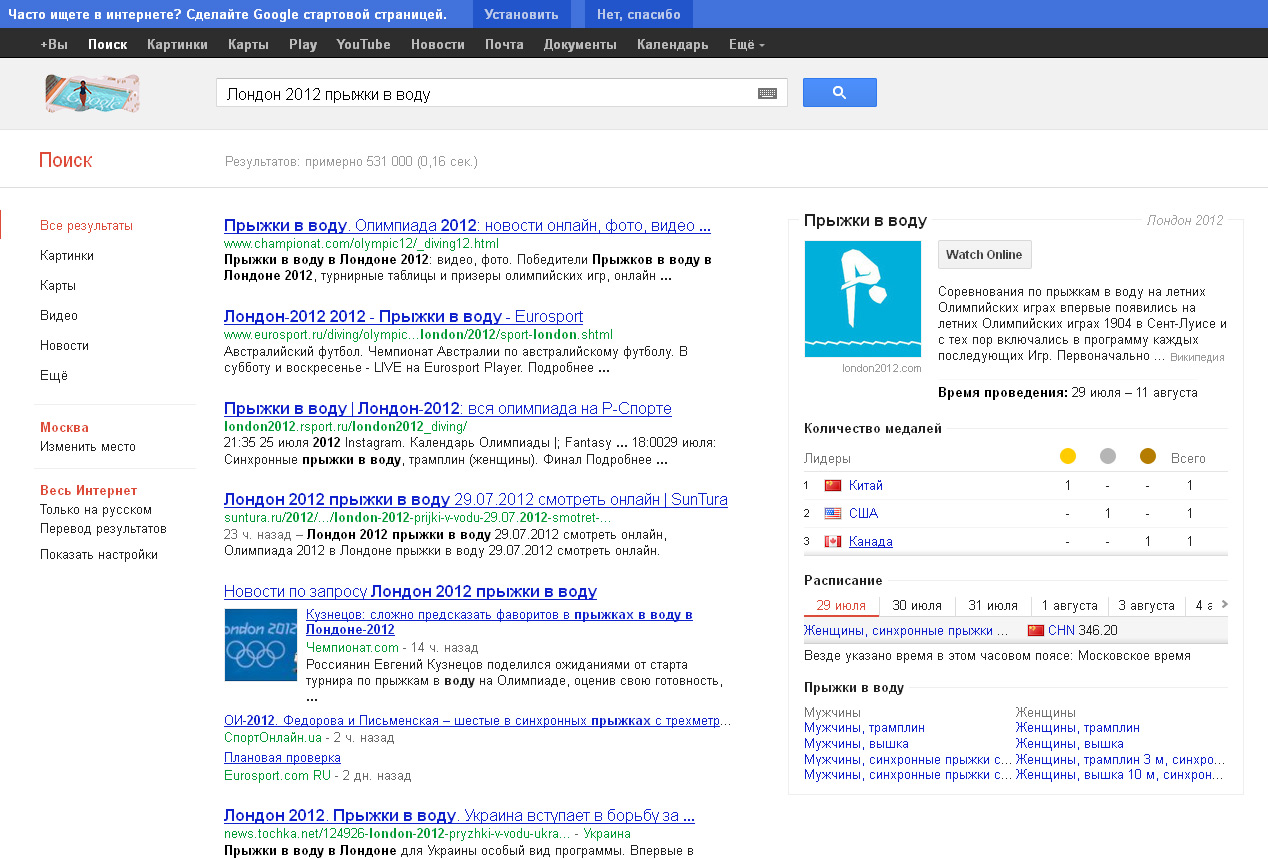Click the CHN flag next to 346.20
Image resolution: width=1268 pixels, height=860 pixels.
(x=1036, y=630)
